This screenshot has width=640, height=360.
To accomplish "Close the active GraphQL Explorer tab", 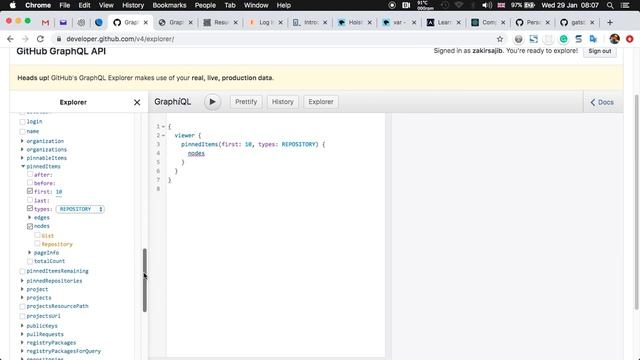I will click(146, 22).
